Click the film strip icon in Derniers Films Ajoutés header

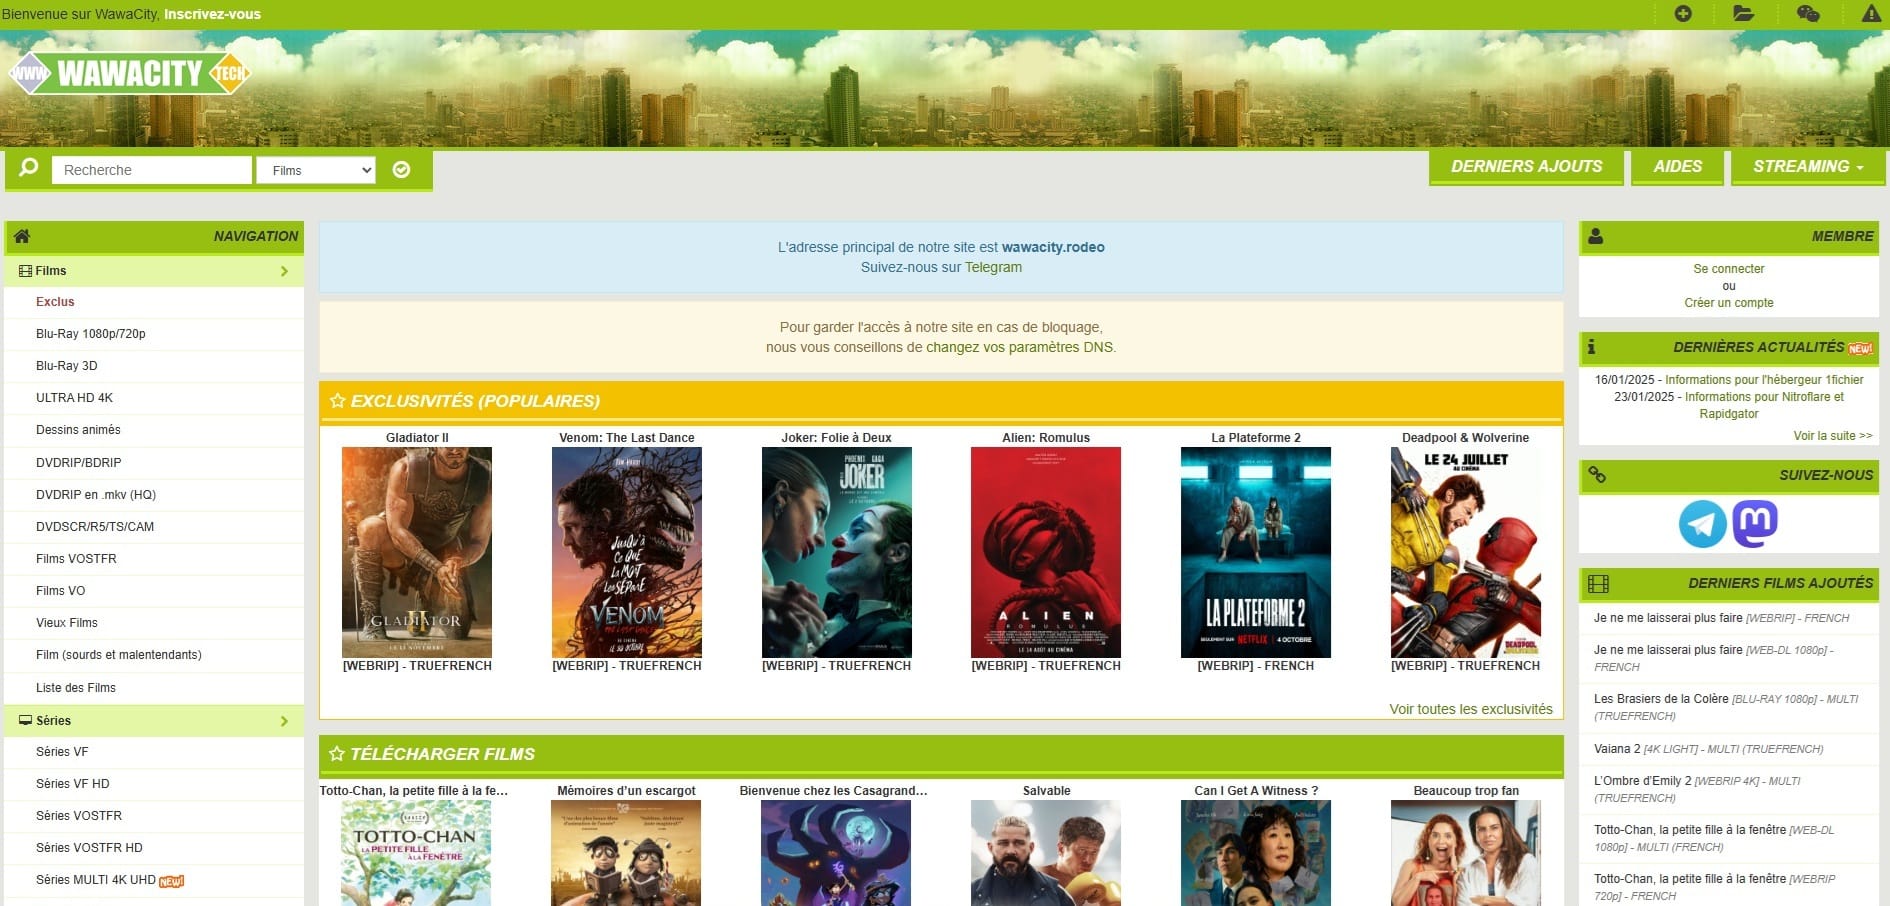pos(1598,583)
